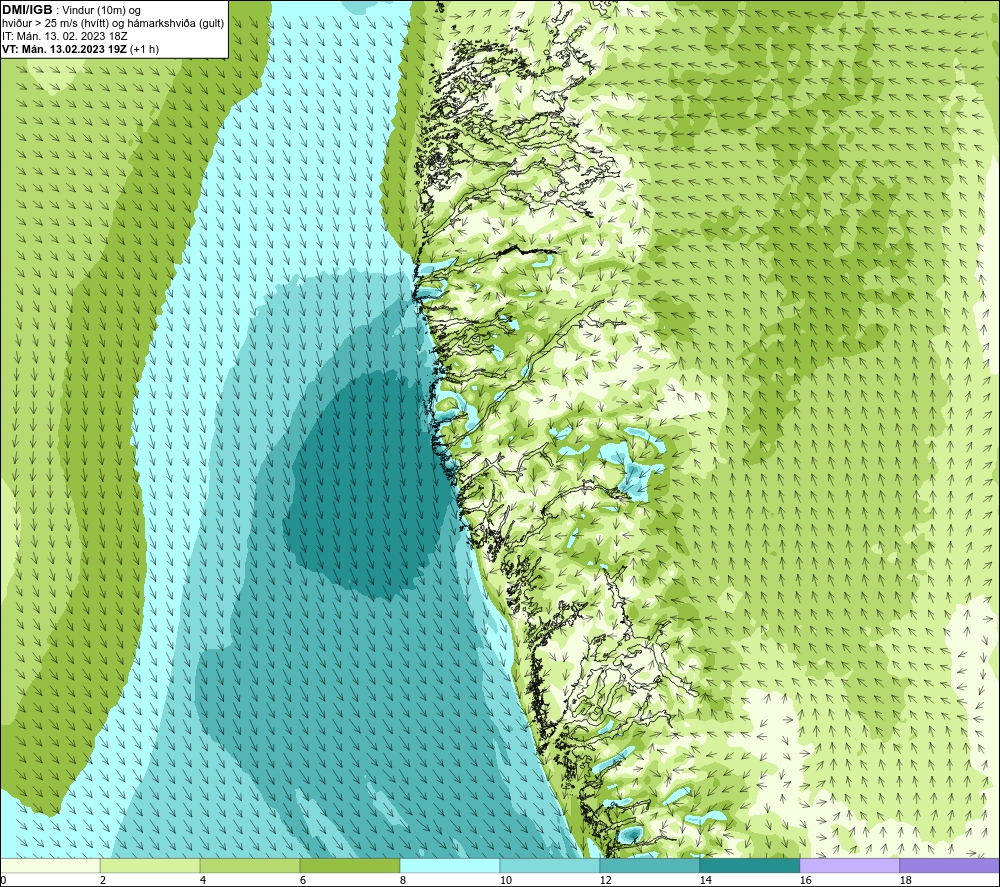This screenshot has width=1000, height=887.
Task: Click the 0–2 m/s color swatch
Action: [x=50, y=865]
